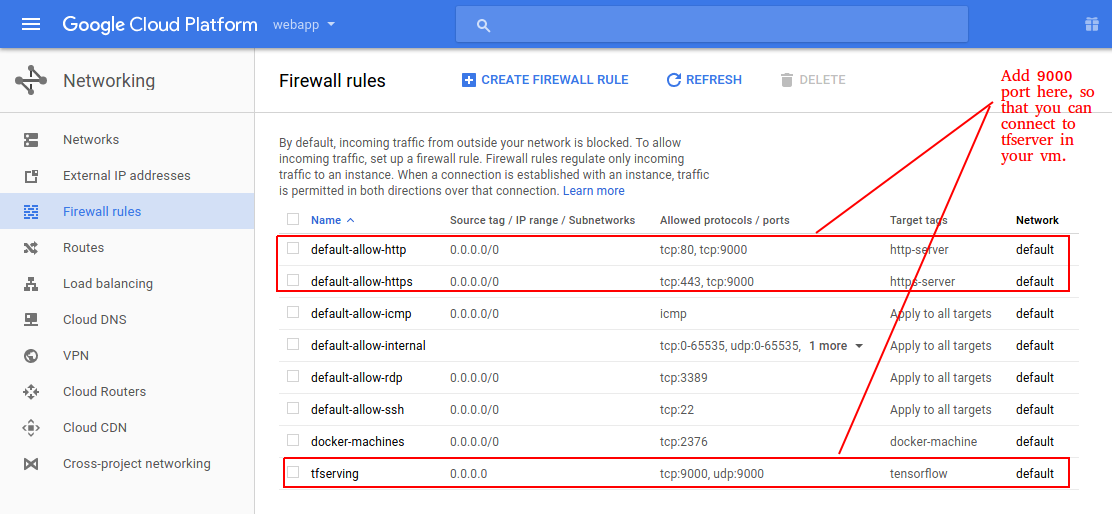Click CREATE FIREWALL RULE button
Image resolution: width=1112 pixels, height=514 pixels.
click(x=545, y=80)
